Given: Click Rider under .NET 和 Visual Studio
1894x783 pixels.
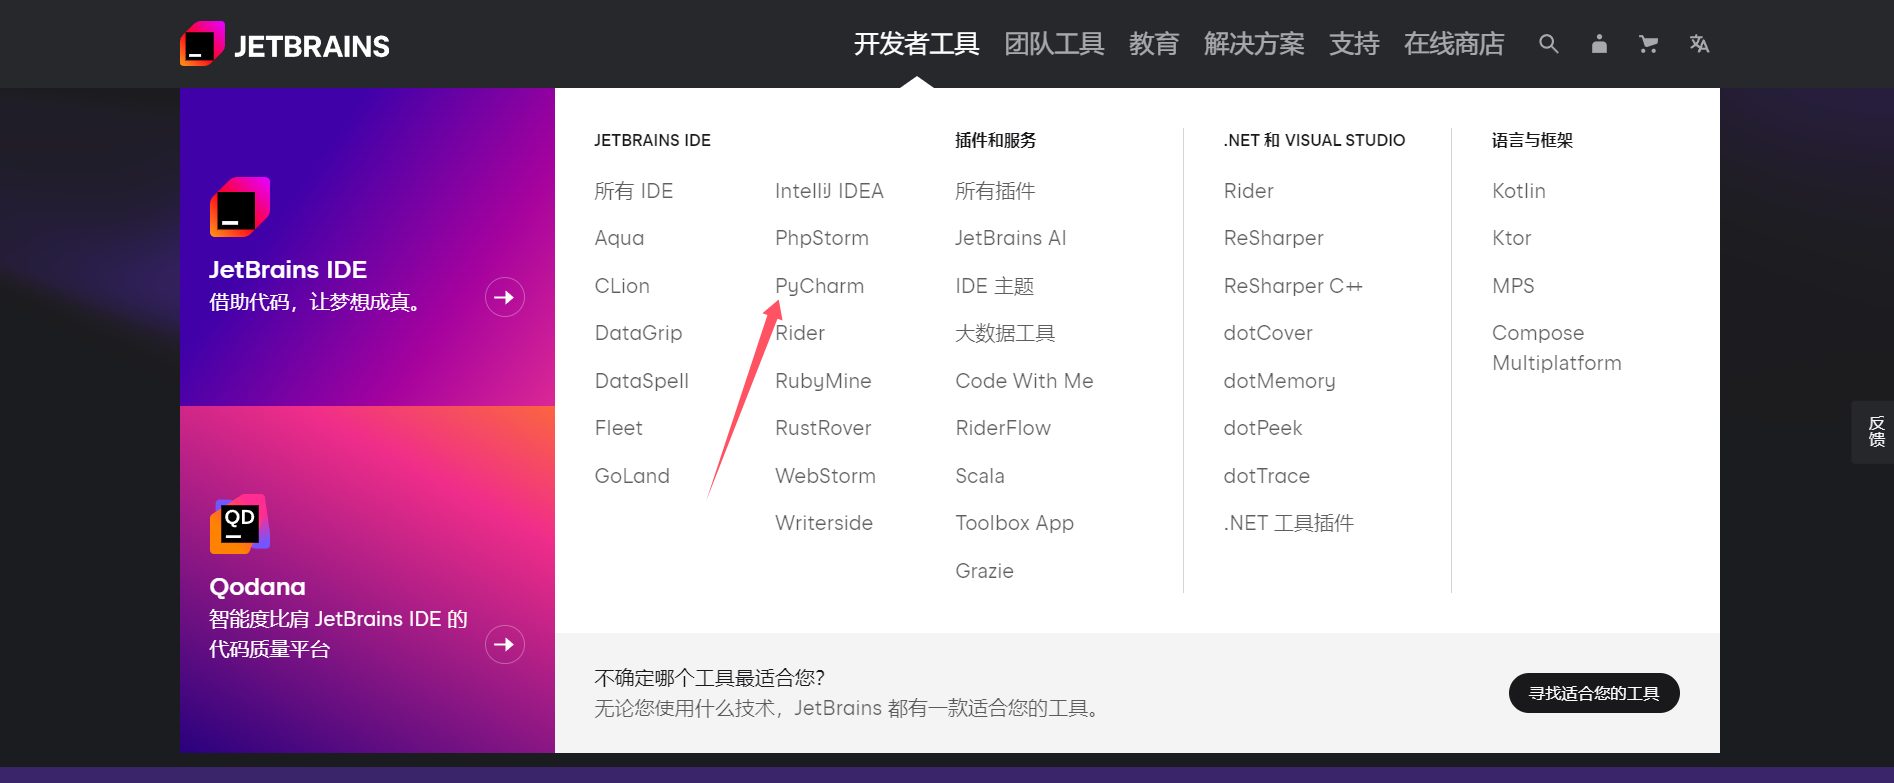Looking at the screenshot, I should (1248, 191).
